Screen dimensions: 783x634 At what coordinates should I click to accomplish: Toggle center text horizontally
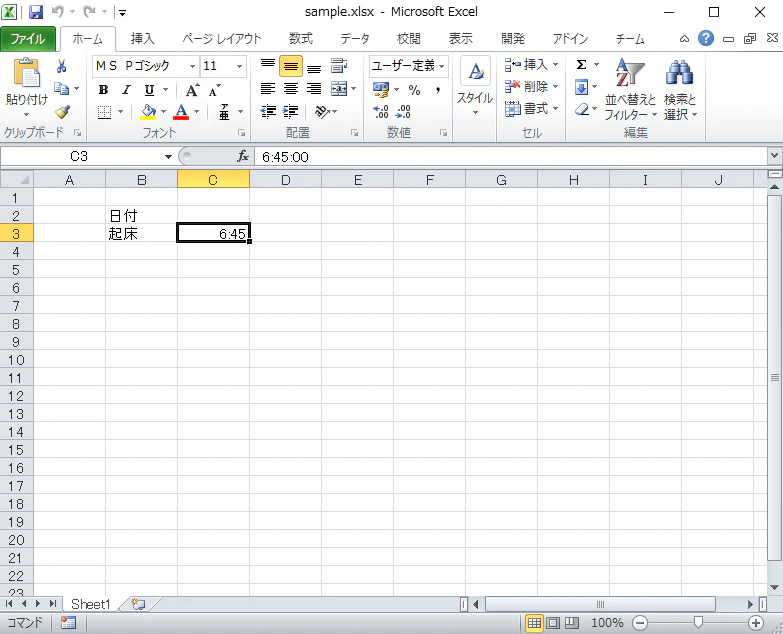[291, 89]
